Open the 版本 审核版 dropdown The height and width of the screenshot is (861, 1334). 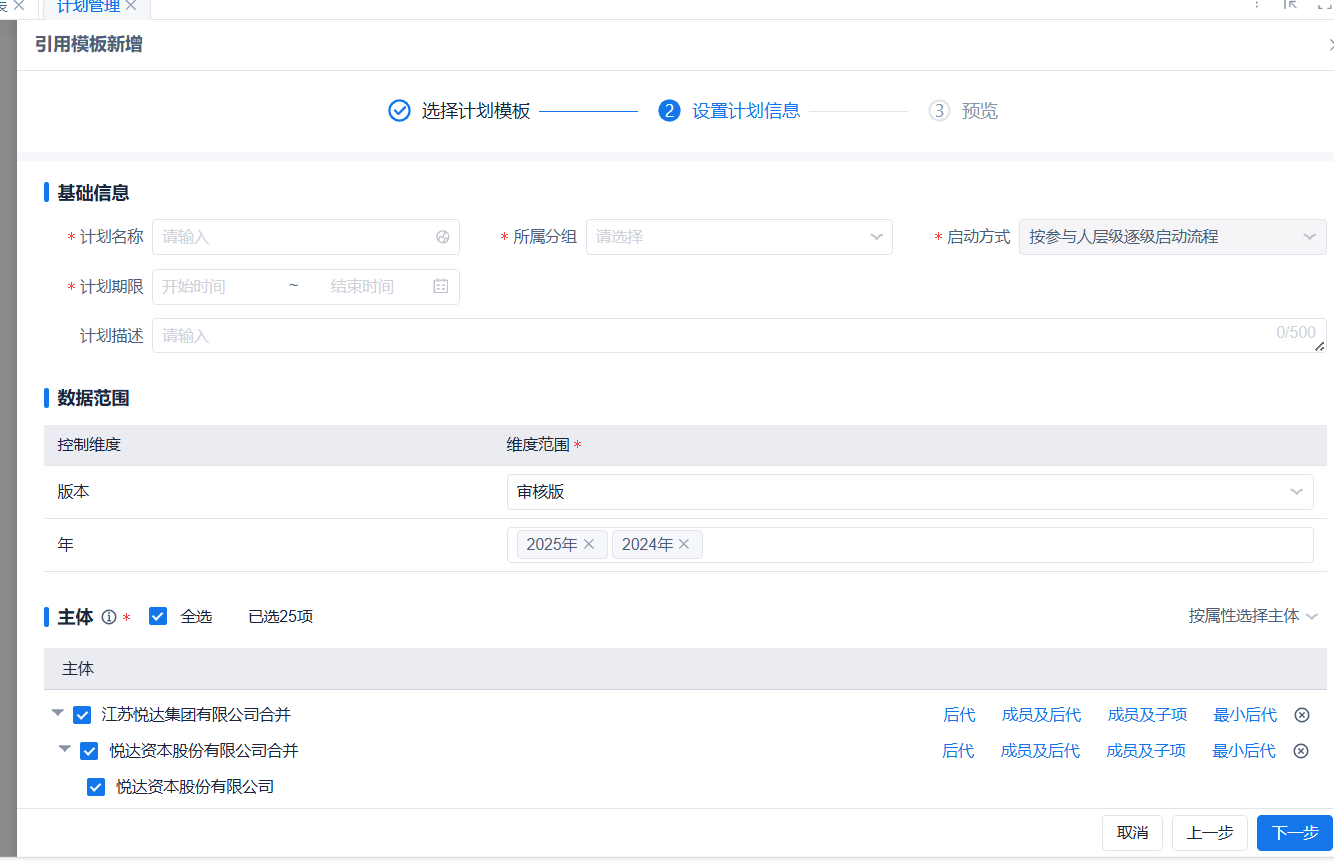(x=909, y=492)
